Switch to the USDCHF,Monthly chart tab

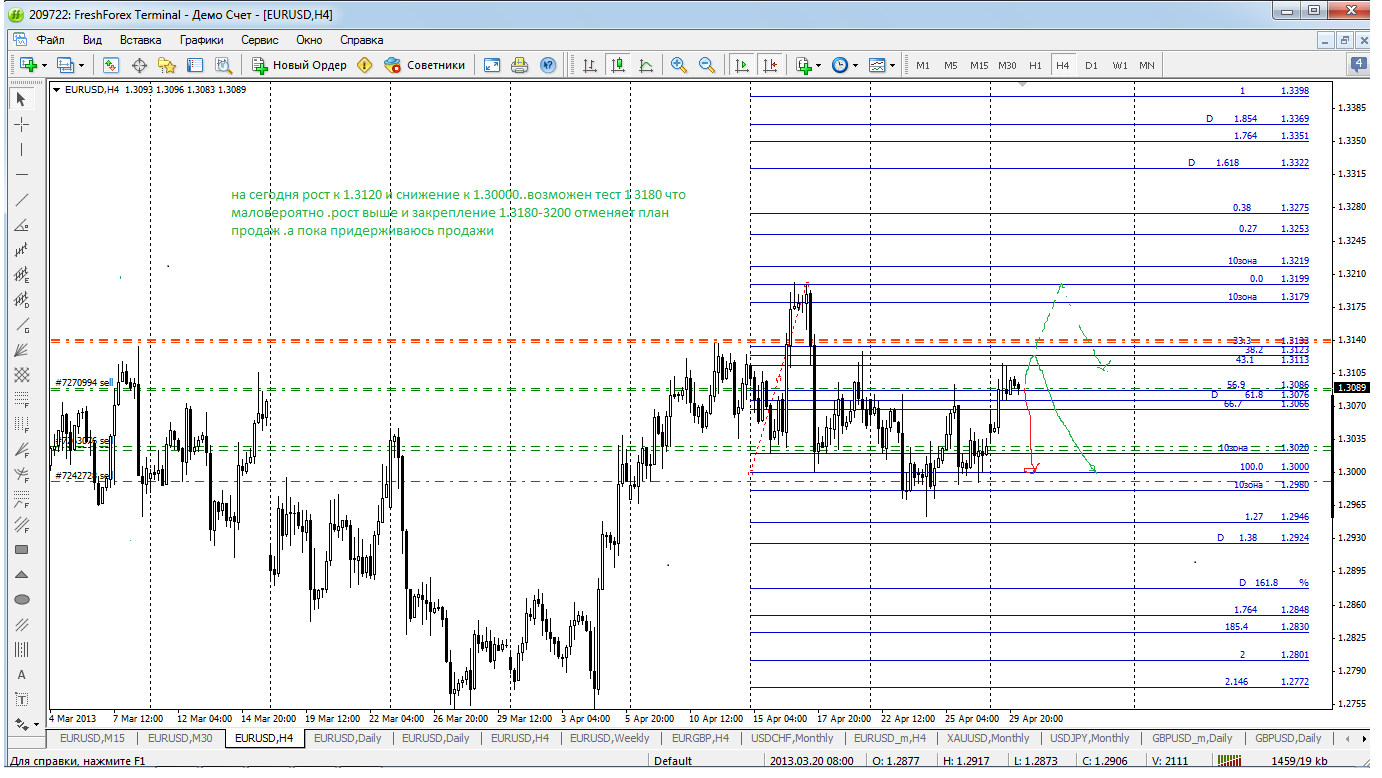click(x=792, y=738)
